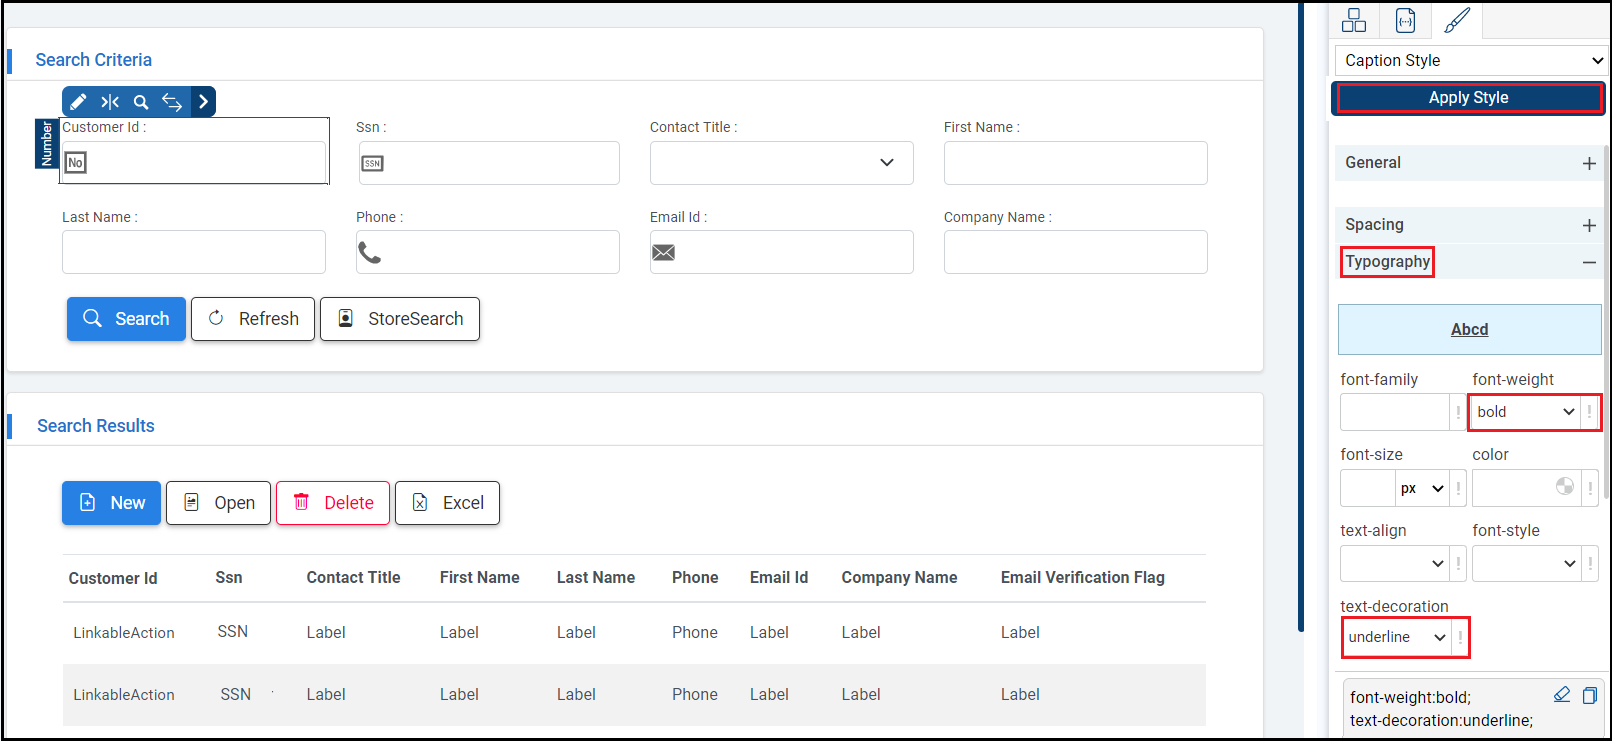Open the color picker in the color field

pos(1565,487)
